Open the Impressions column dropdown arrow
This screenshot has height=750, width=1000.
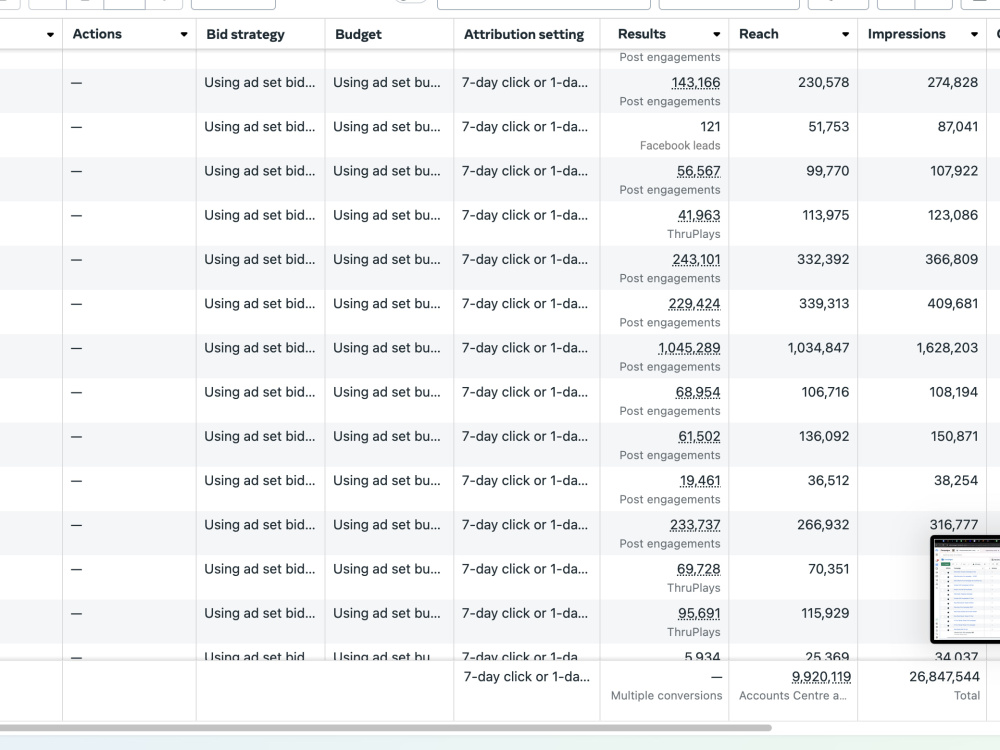[x=974, y=34]
